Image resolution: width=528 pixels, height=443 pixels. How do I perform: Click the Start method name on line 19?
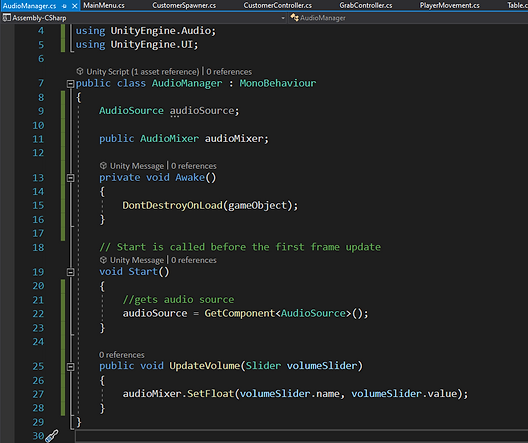(x=143, y=272)
